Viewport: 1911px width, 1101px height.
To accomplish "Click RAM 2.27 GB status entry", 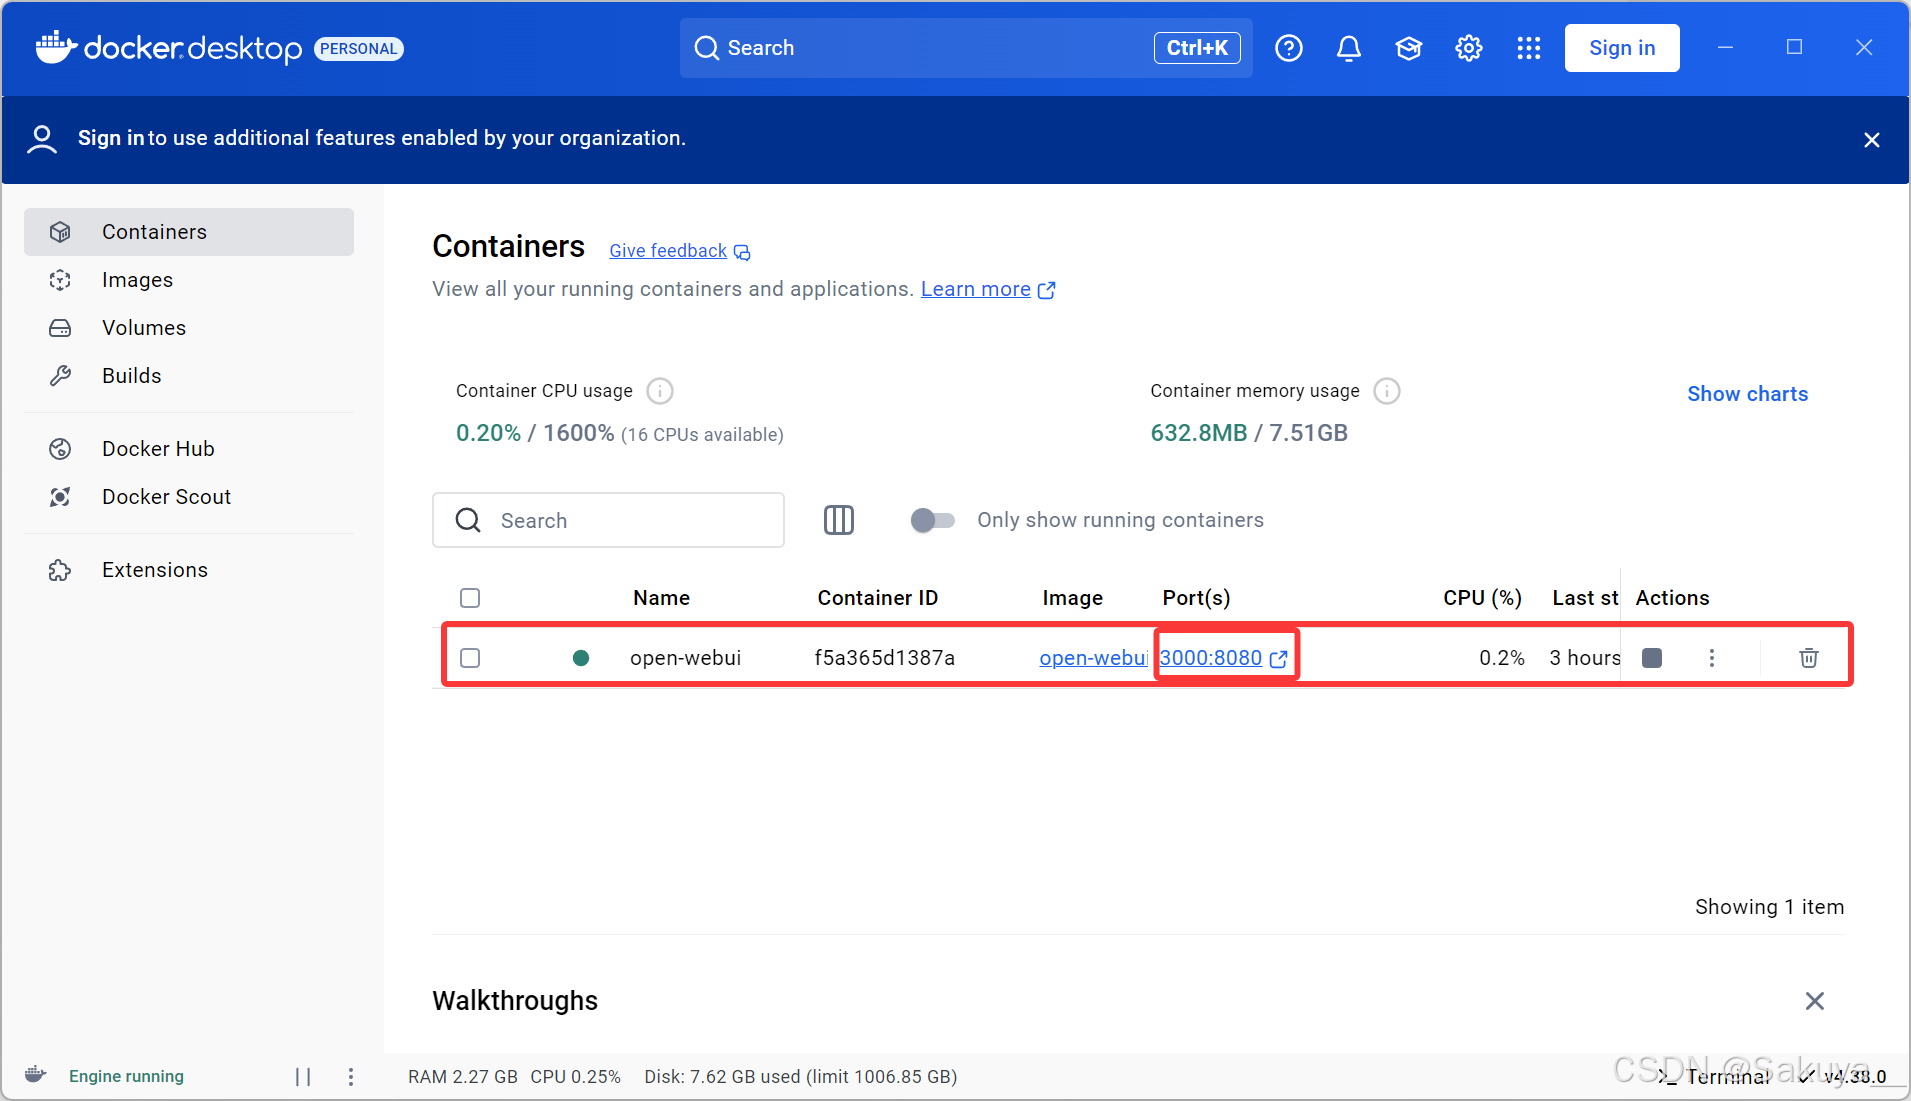I will point(463,1077).
